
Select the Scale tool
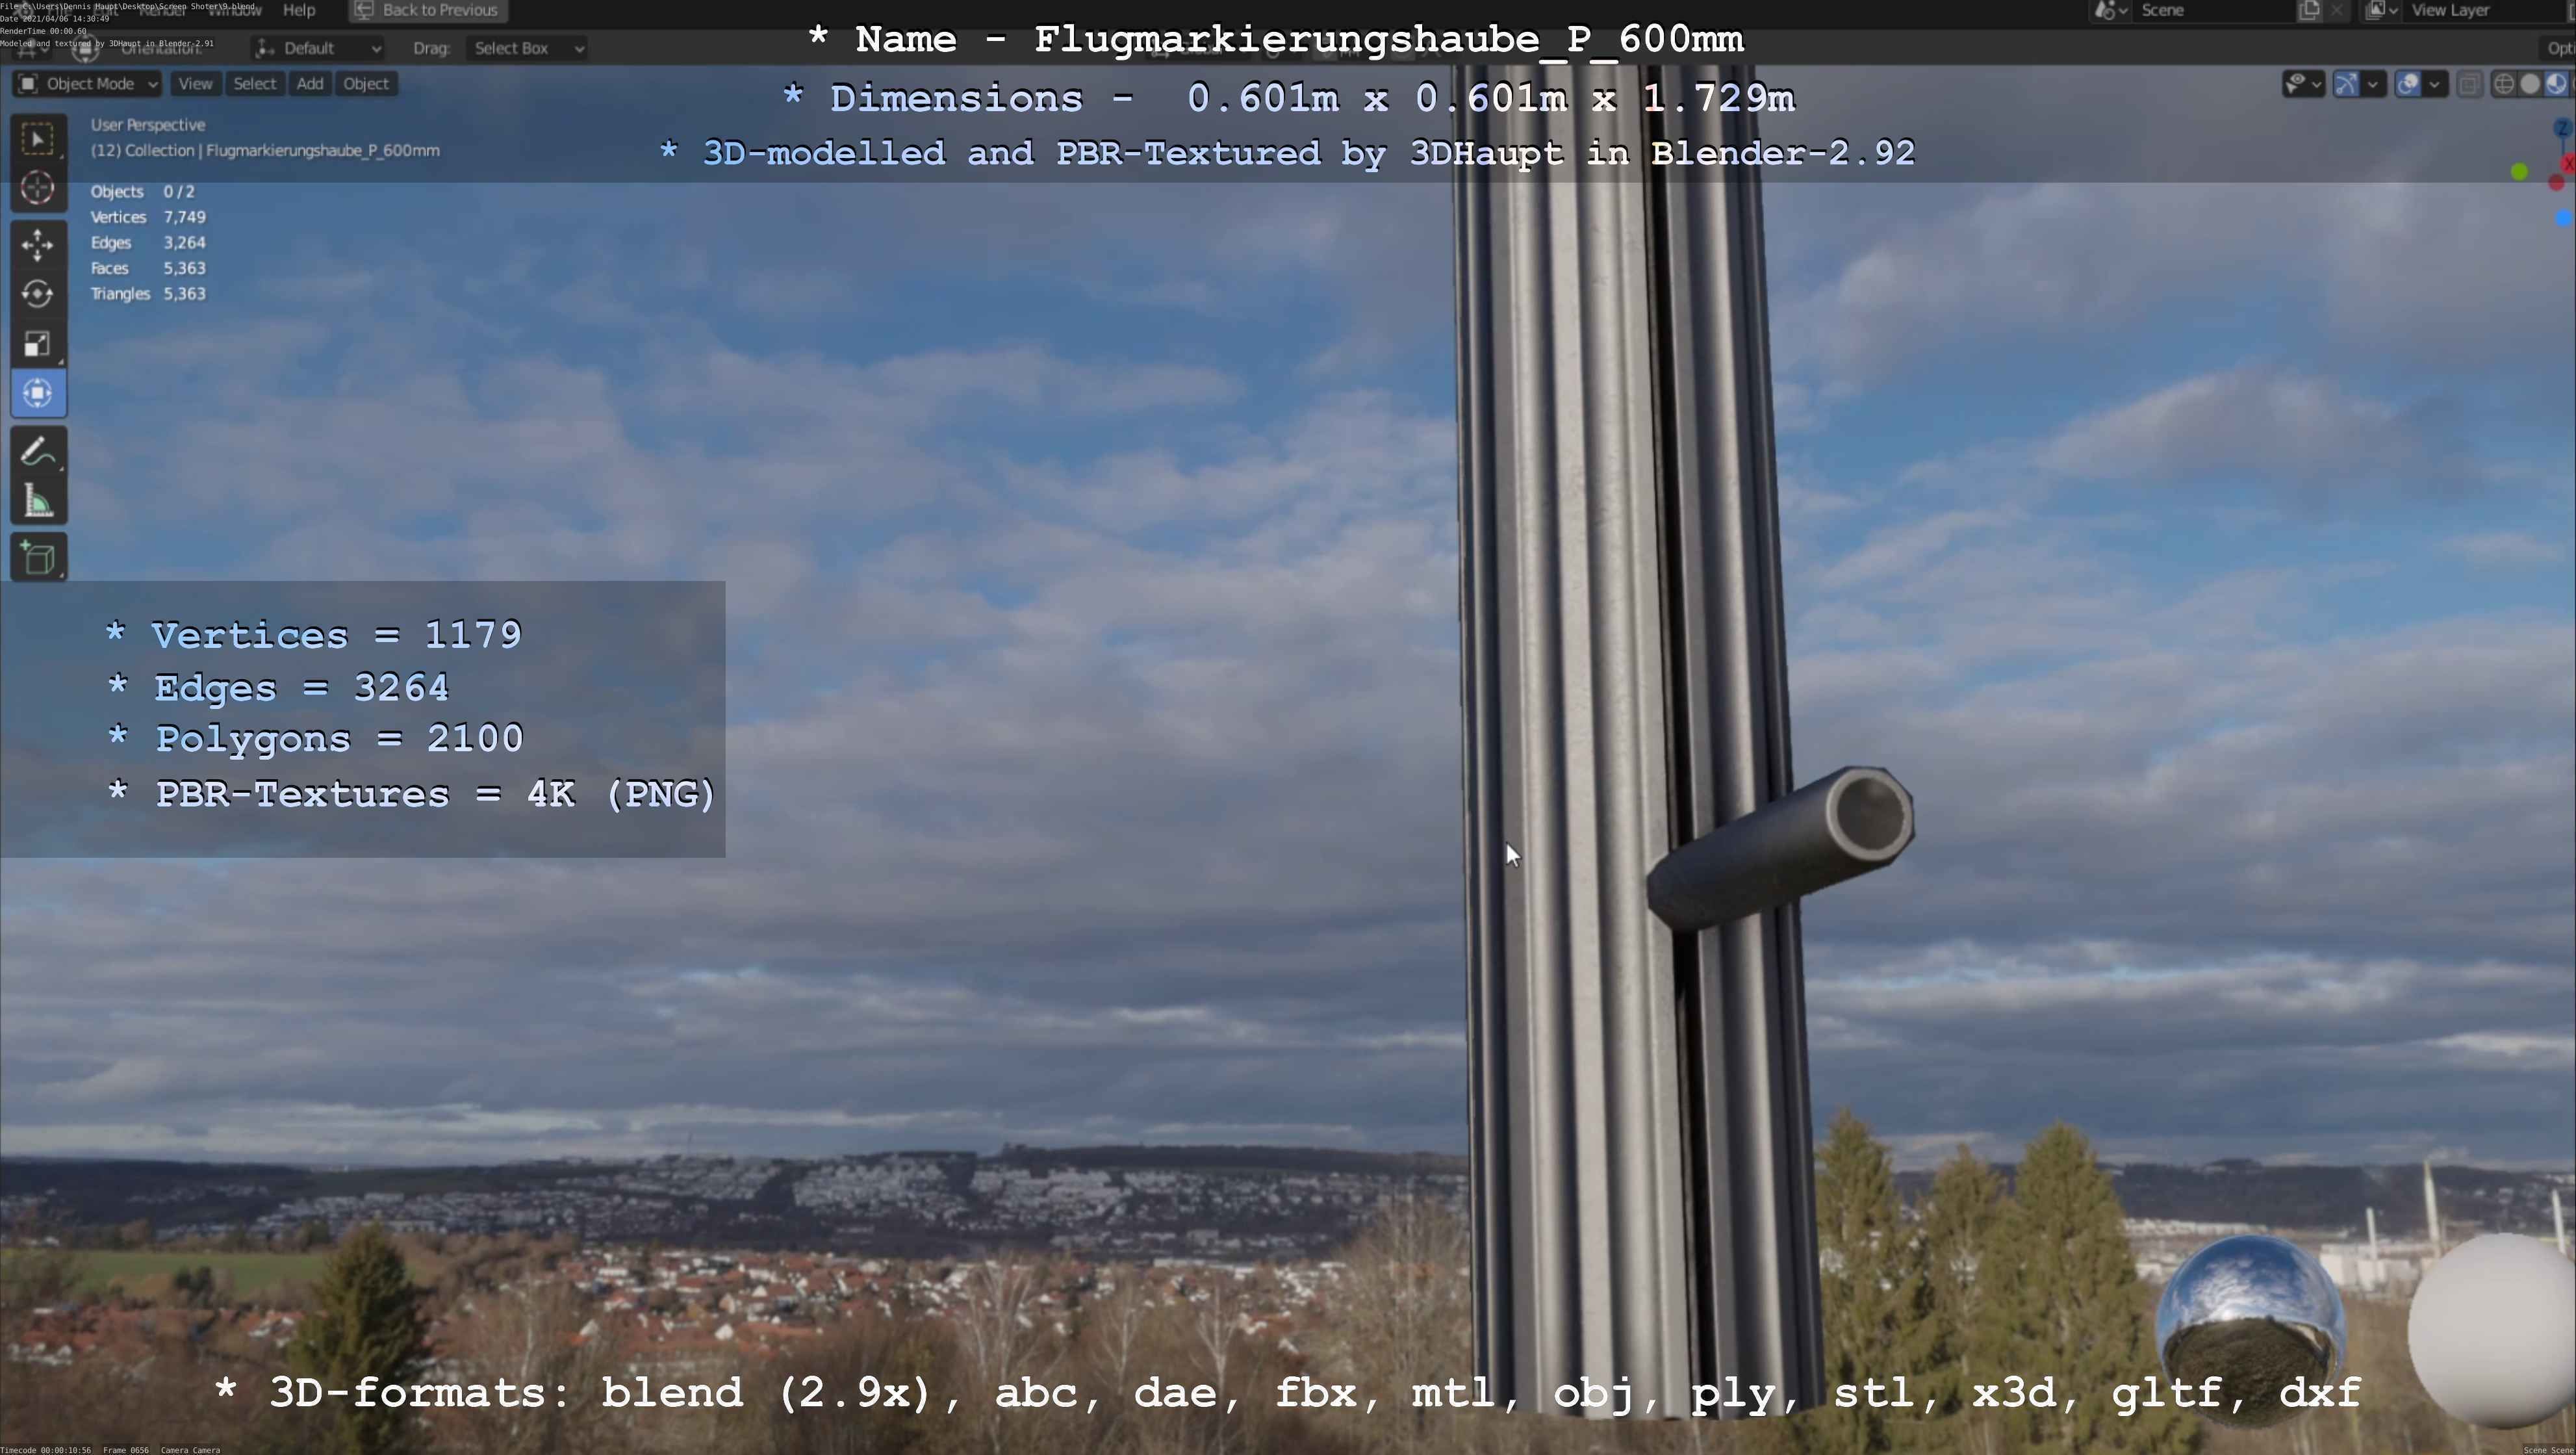[x=38, y=344]
